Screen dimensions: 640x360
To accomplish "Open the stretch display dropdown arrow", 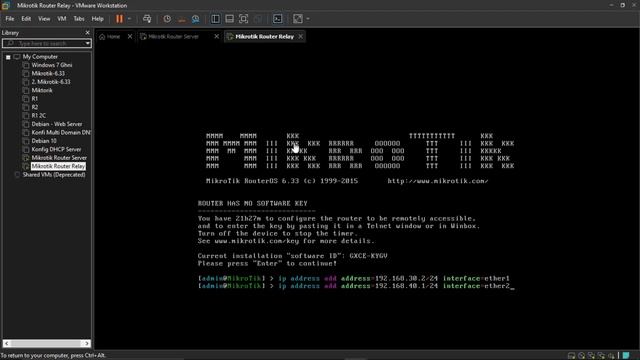I will pos(308,19).
